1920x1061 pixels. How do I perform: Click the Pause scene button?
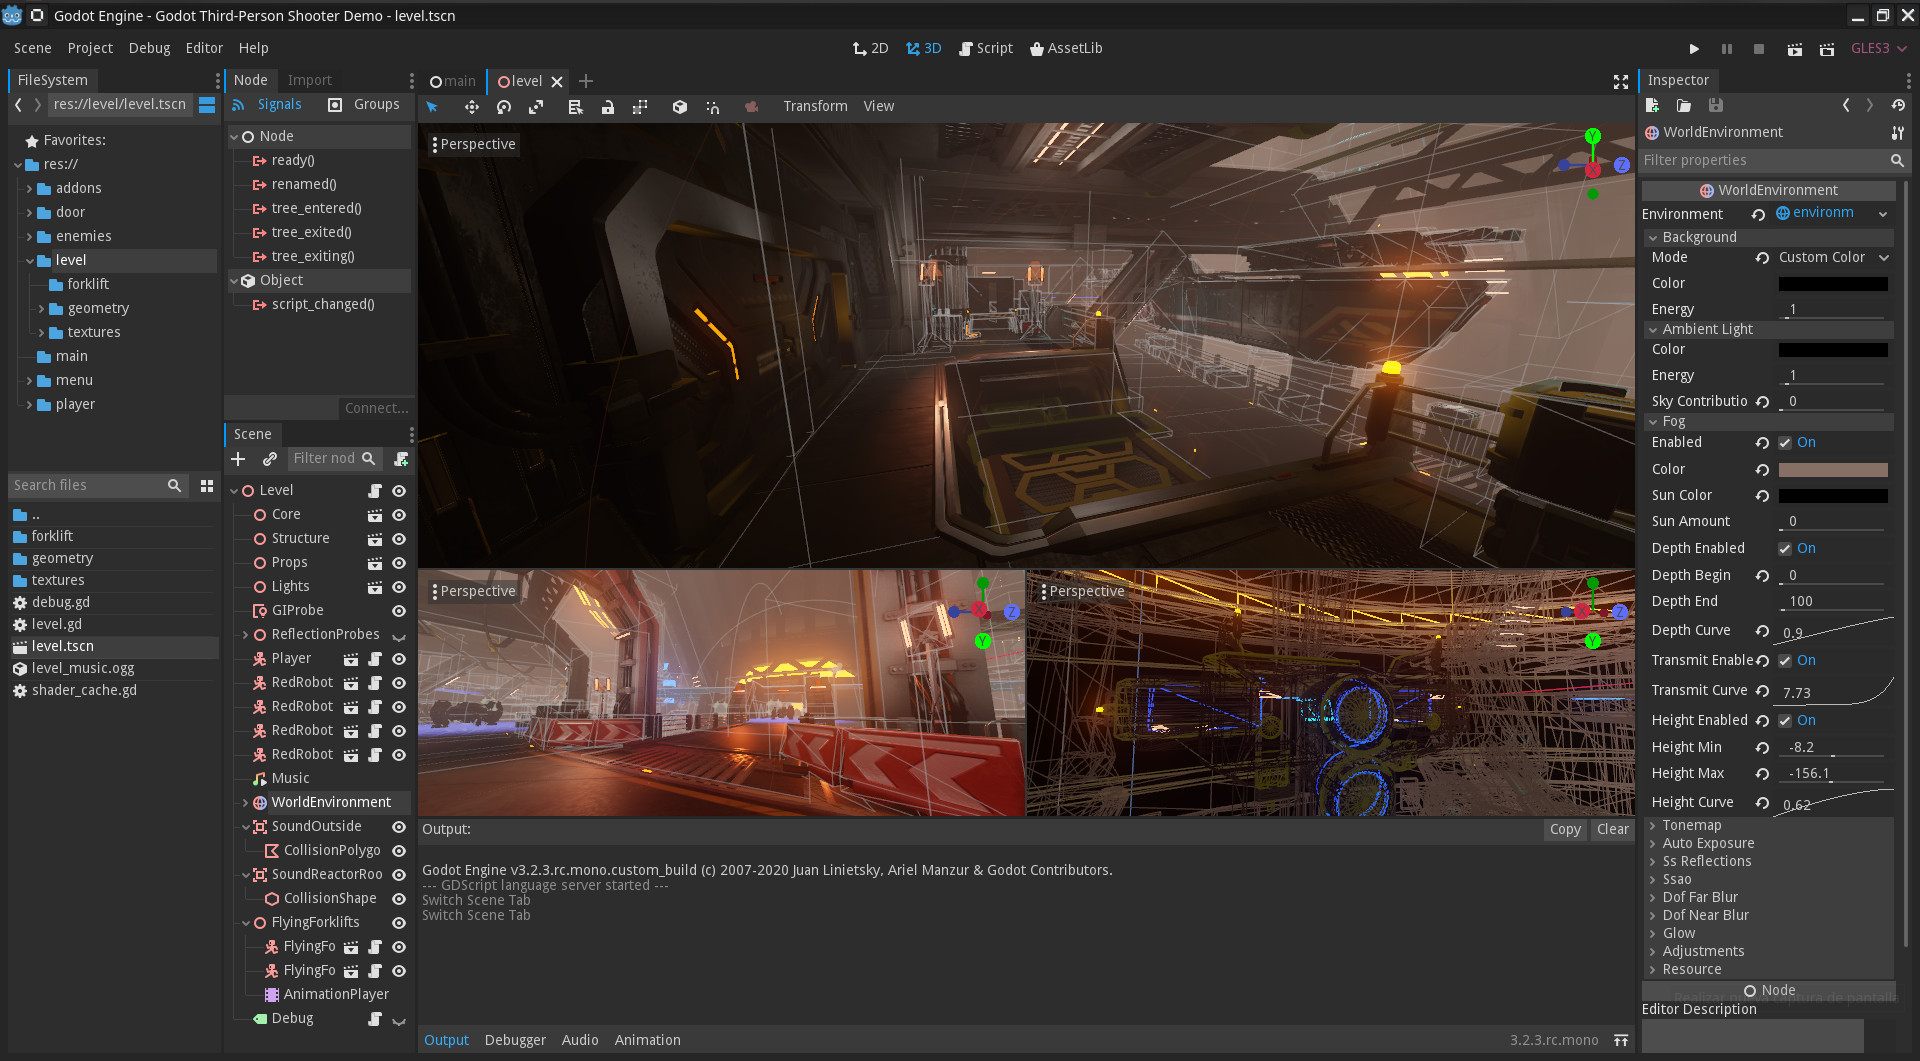1726,48
